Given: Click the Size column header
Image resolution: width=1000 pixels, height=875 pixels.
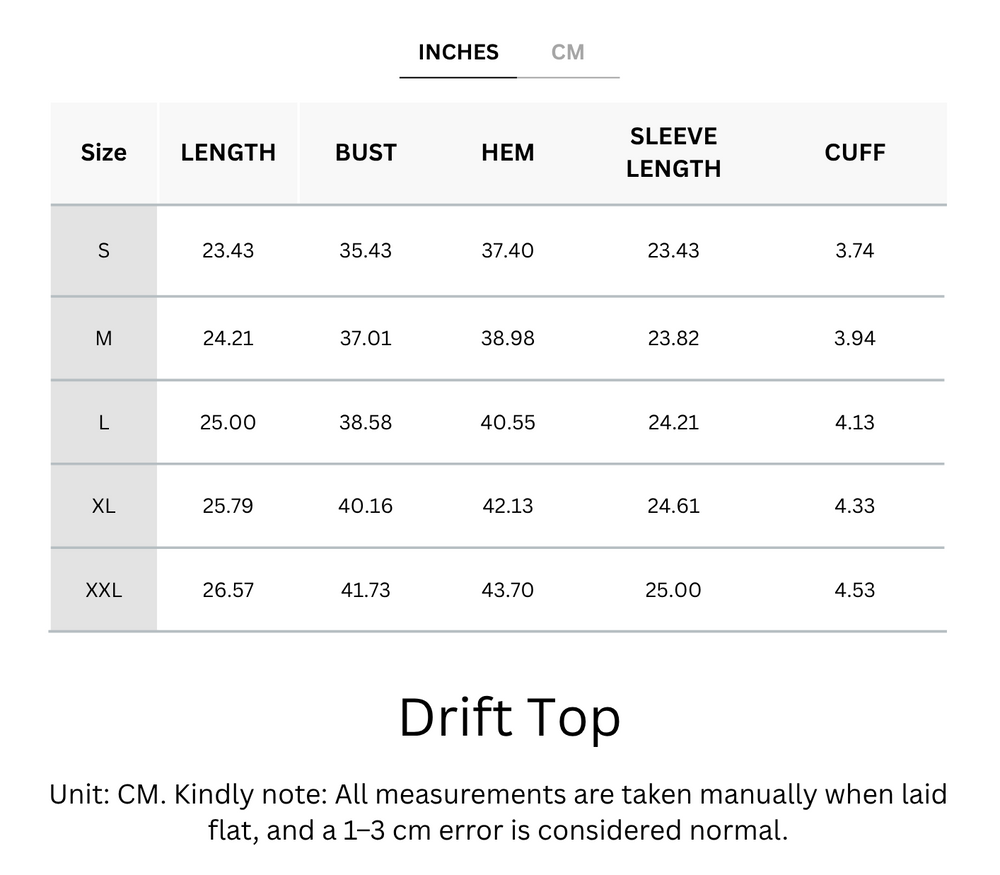Looking at the screenshot, I should click(103, 152).
